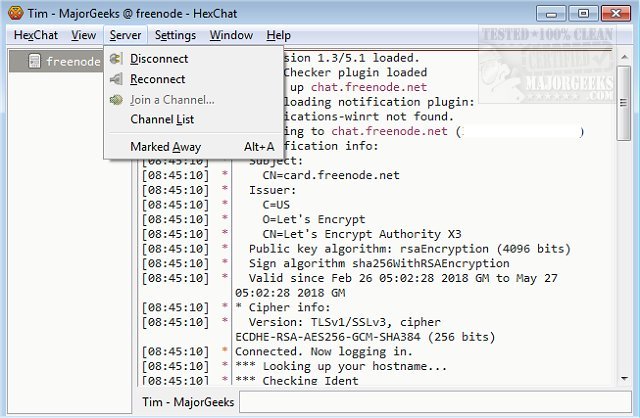Open the View menu
The image size is (640, 418).
click(x=83, y=36)
